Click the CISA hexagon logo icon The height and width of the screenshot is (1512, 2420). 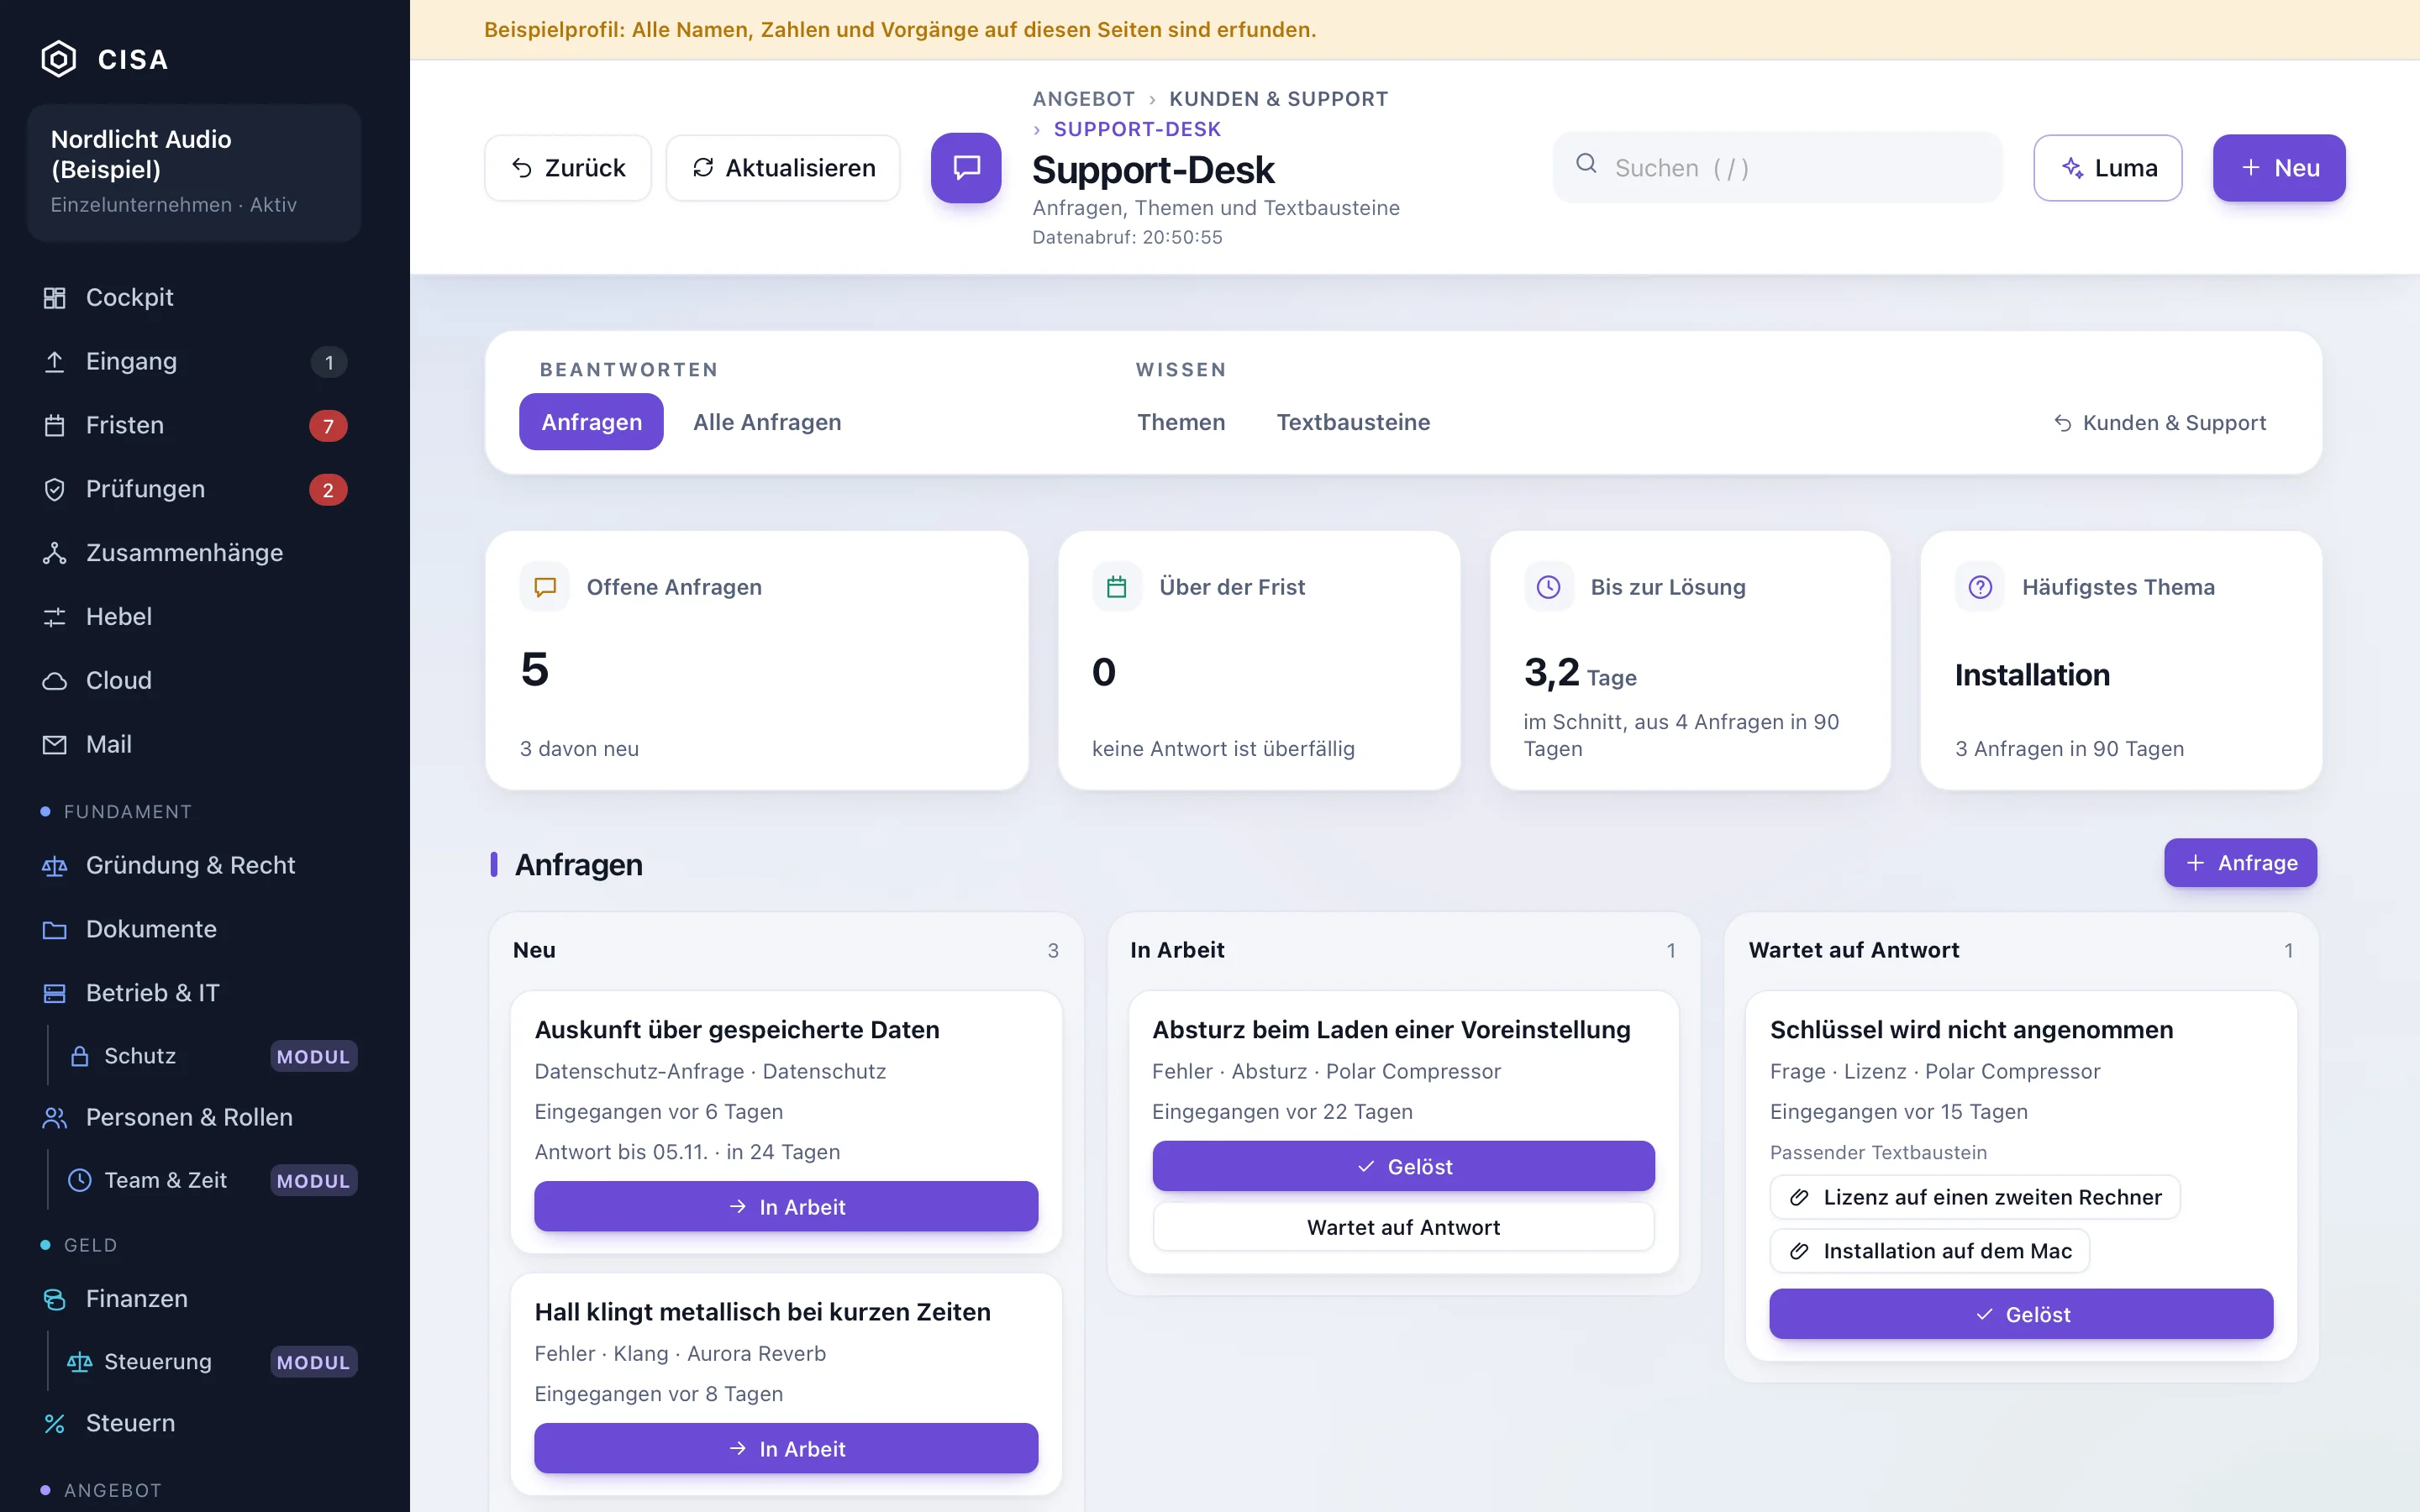click(x=58, y=59)
